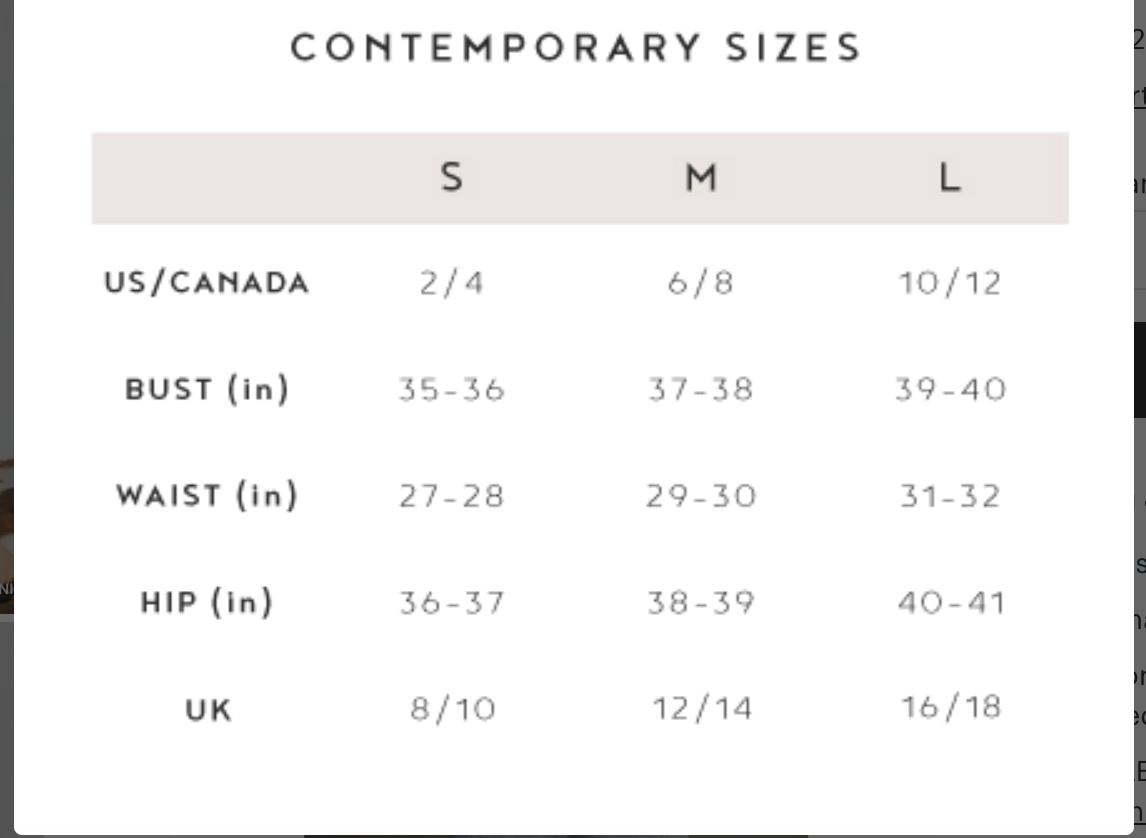Click the BUST (in) row label
1146x838 pixels.
point(207,389)
